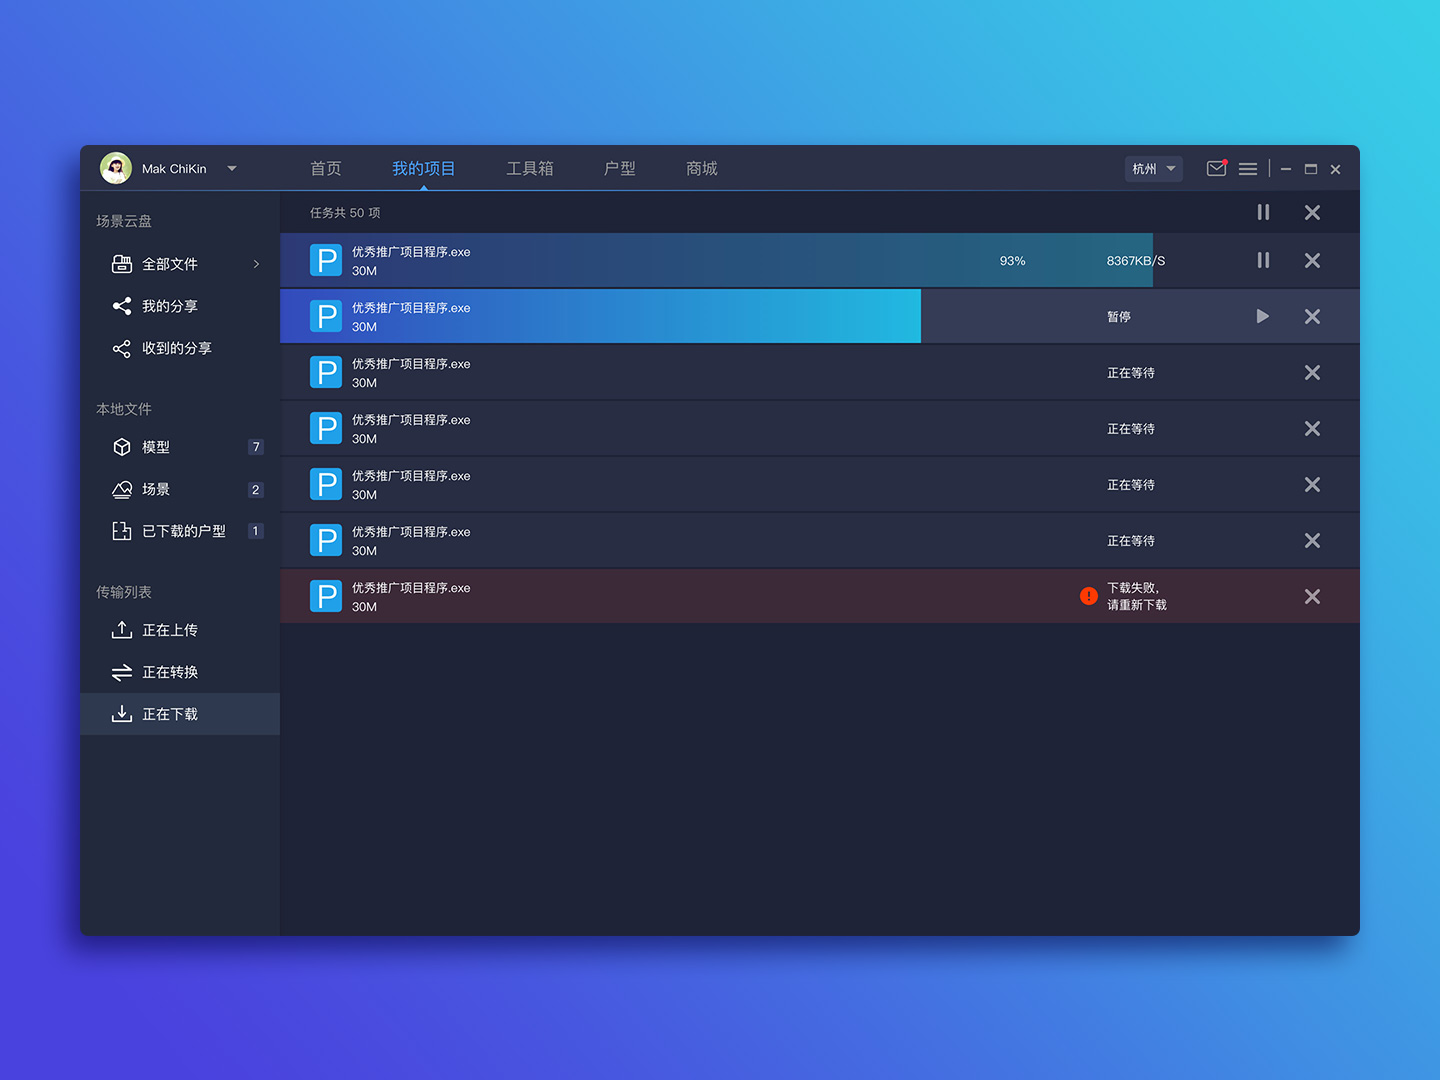Viewport: 1440px width, 1080px height.
Task: Click the 已下载的户型 floor plan icon
Action: (122, 531)
